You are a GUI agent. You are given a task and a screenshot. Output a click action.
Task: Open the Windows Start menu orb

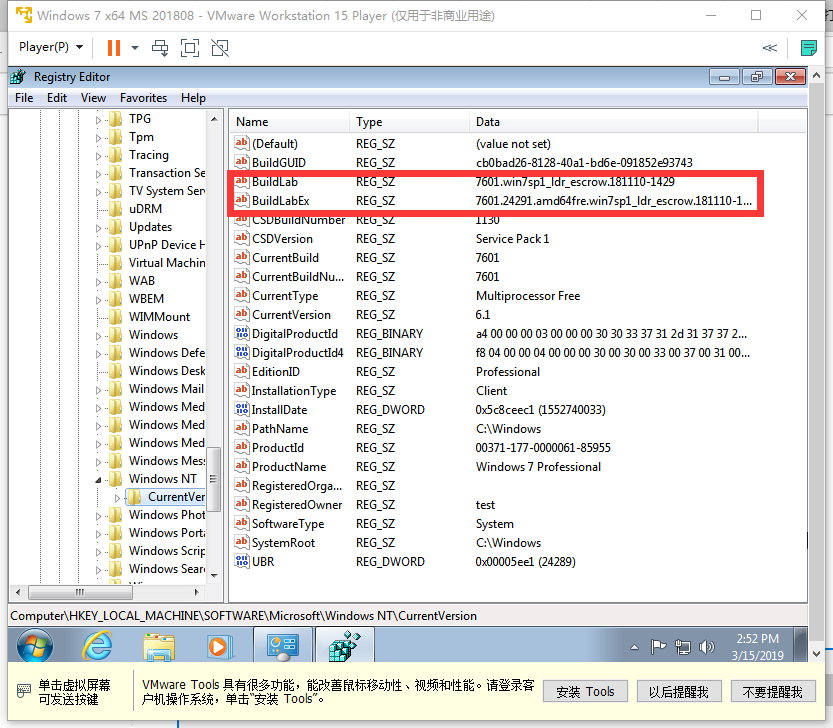pyautogui.click(x=35, y=646)
